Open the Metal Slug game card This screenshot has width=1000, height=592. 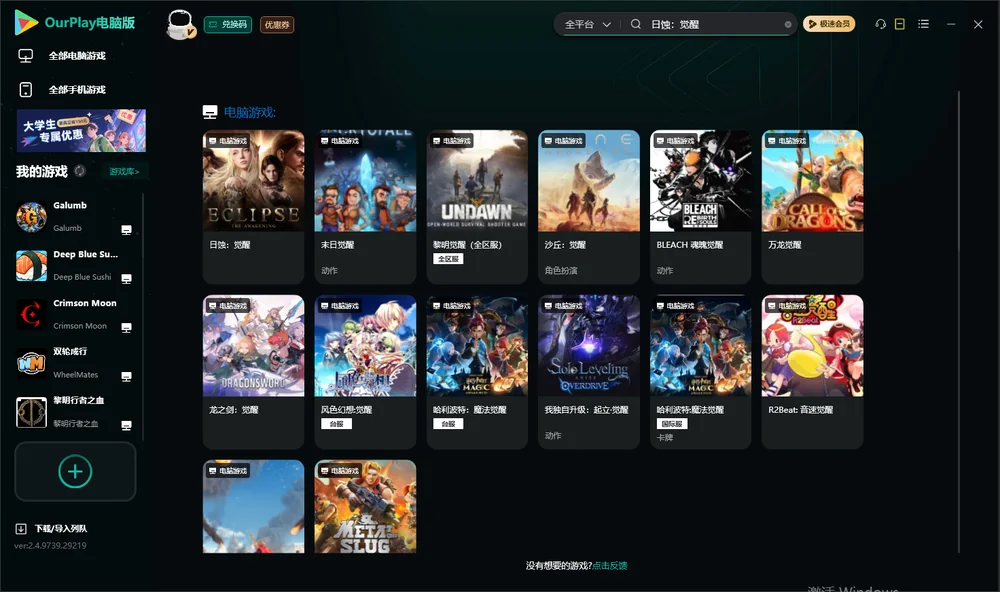tap(365, 507)
